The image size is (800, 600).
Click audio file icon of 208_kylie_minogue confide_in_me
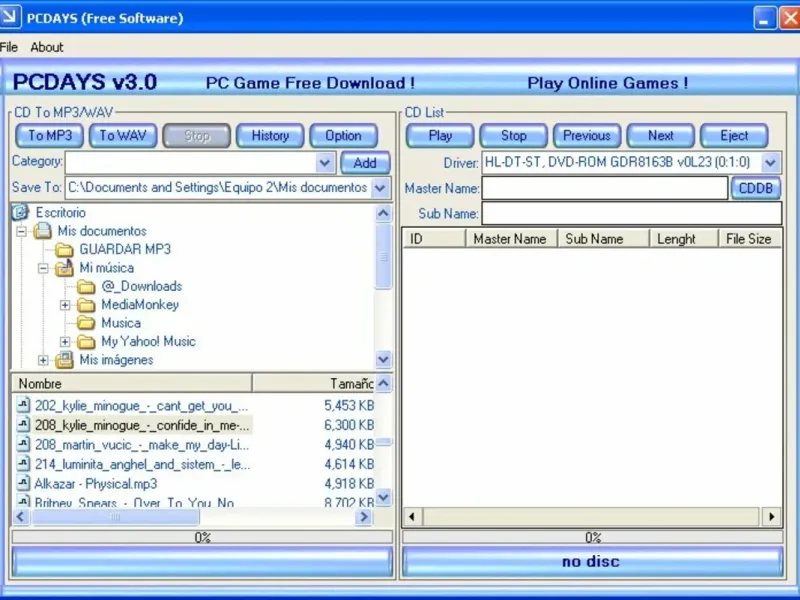click(x=23, y=424)
